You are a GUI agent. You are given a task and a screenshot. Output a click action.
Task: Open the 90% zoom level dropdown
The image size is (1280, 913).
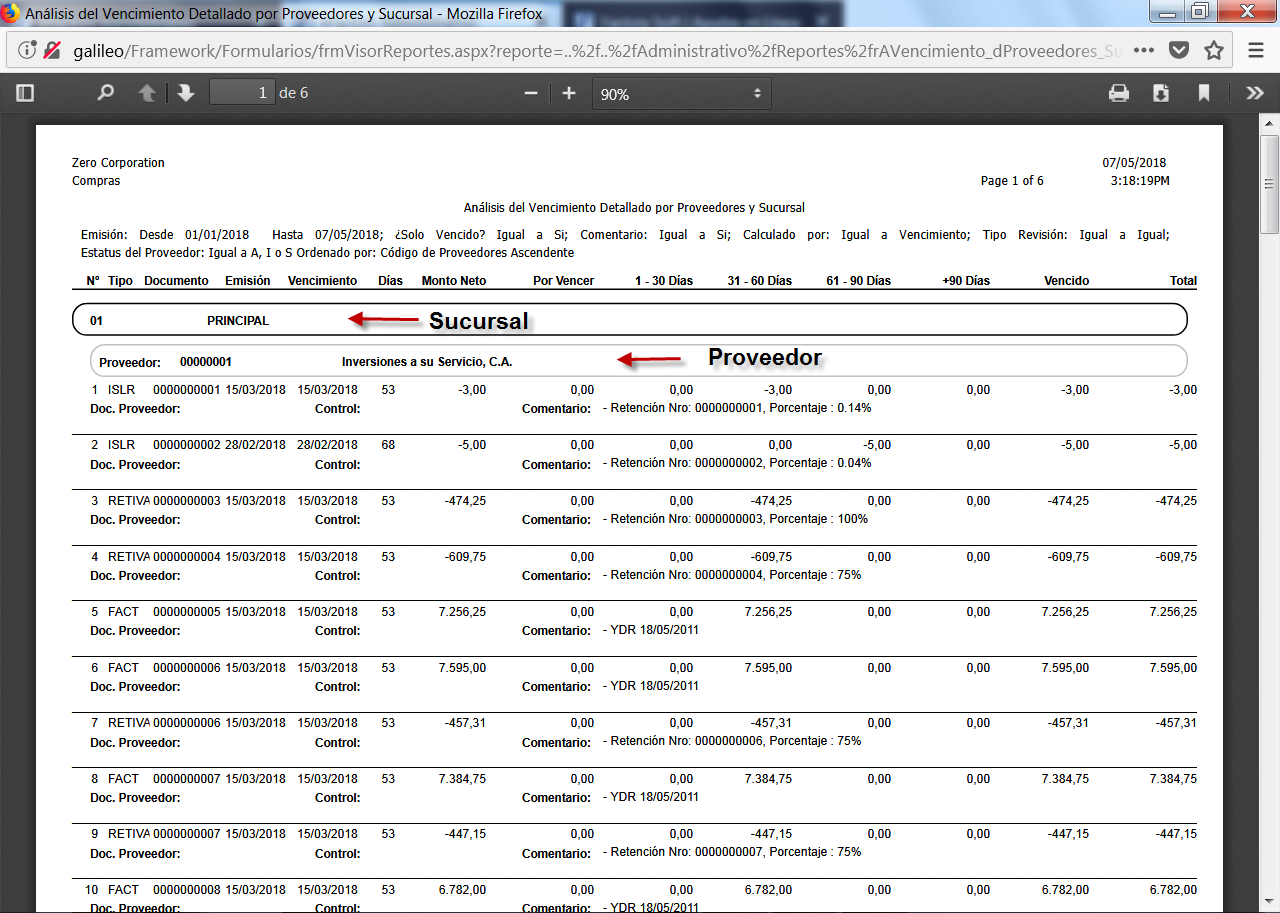click(681, 94)
